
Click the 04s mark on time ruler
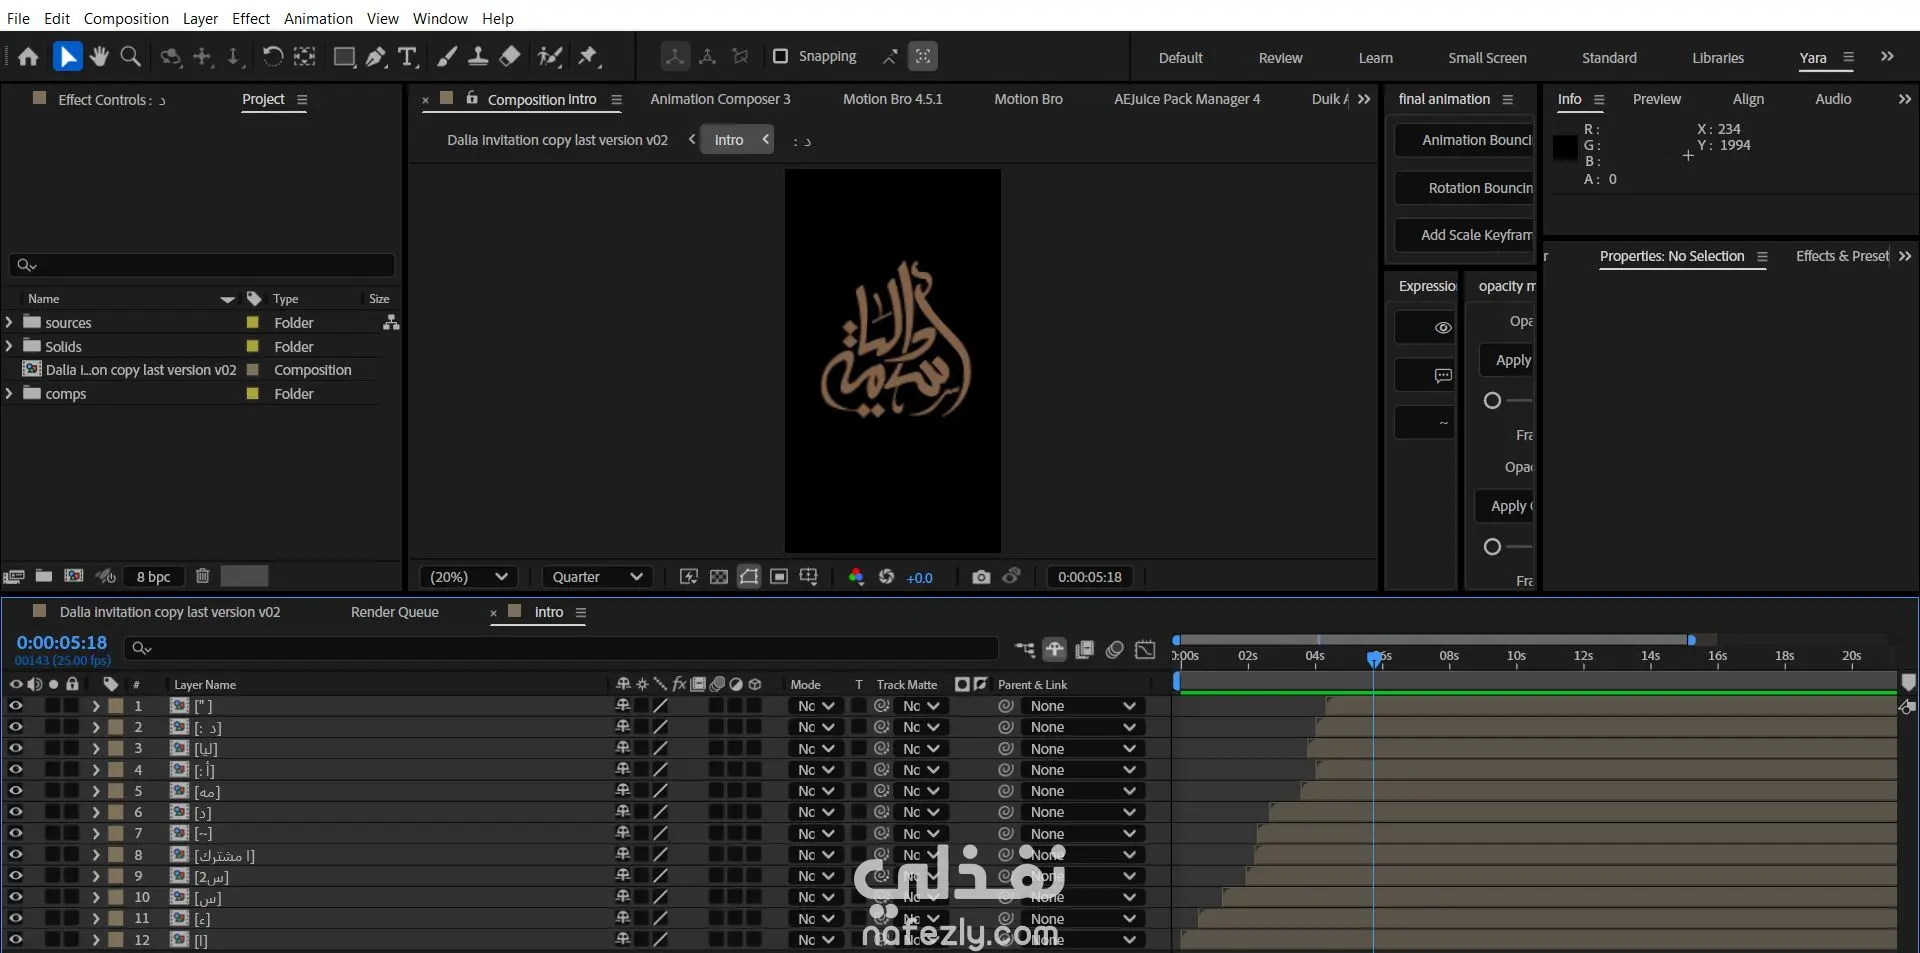pos(1315,656)
